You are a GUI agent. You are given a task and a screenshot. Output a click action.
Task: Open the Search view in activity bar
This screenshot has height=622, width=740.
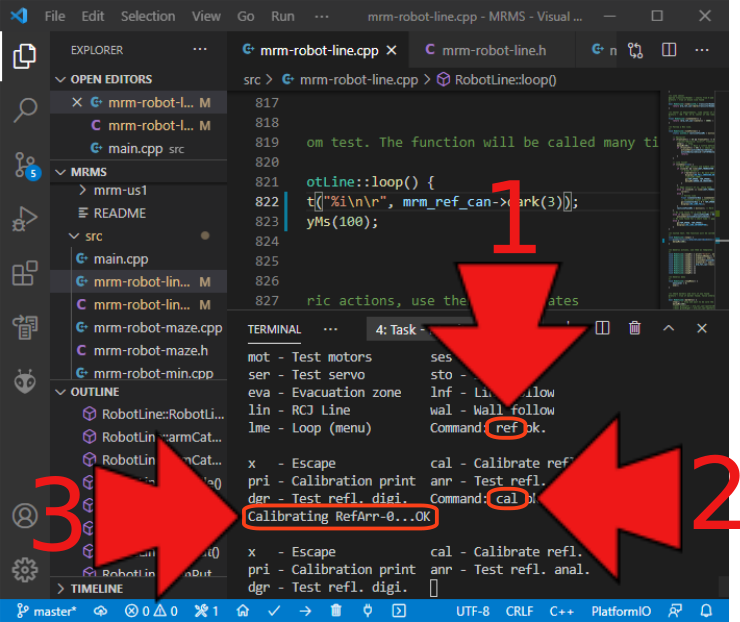(x=25, y=110)
